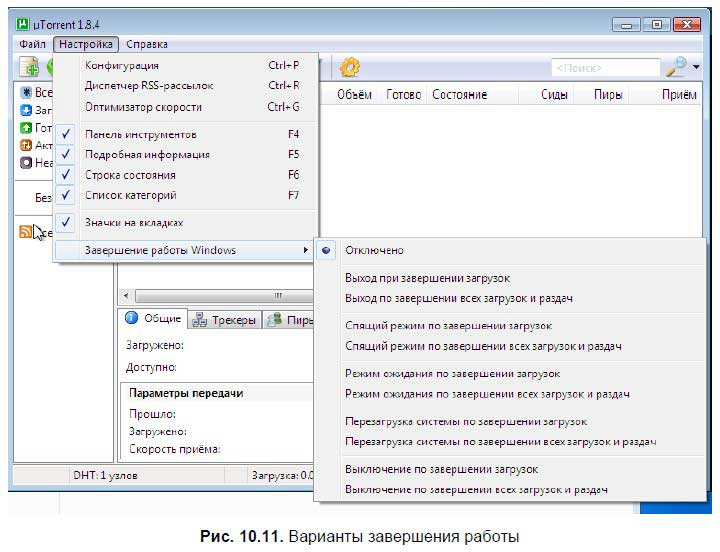This screenshot has height=552, width=720.
Task: Switch to the Трекеры tab
Action: [x=224, y=320]
